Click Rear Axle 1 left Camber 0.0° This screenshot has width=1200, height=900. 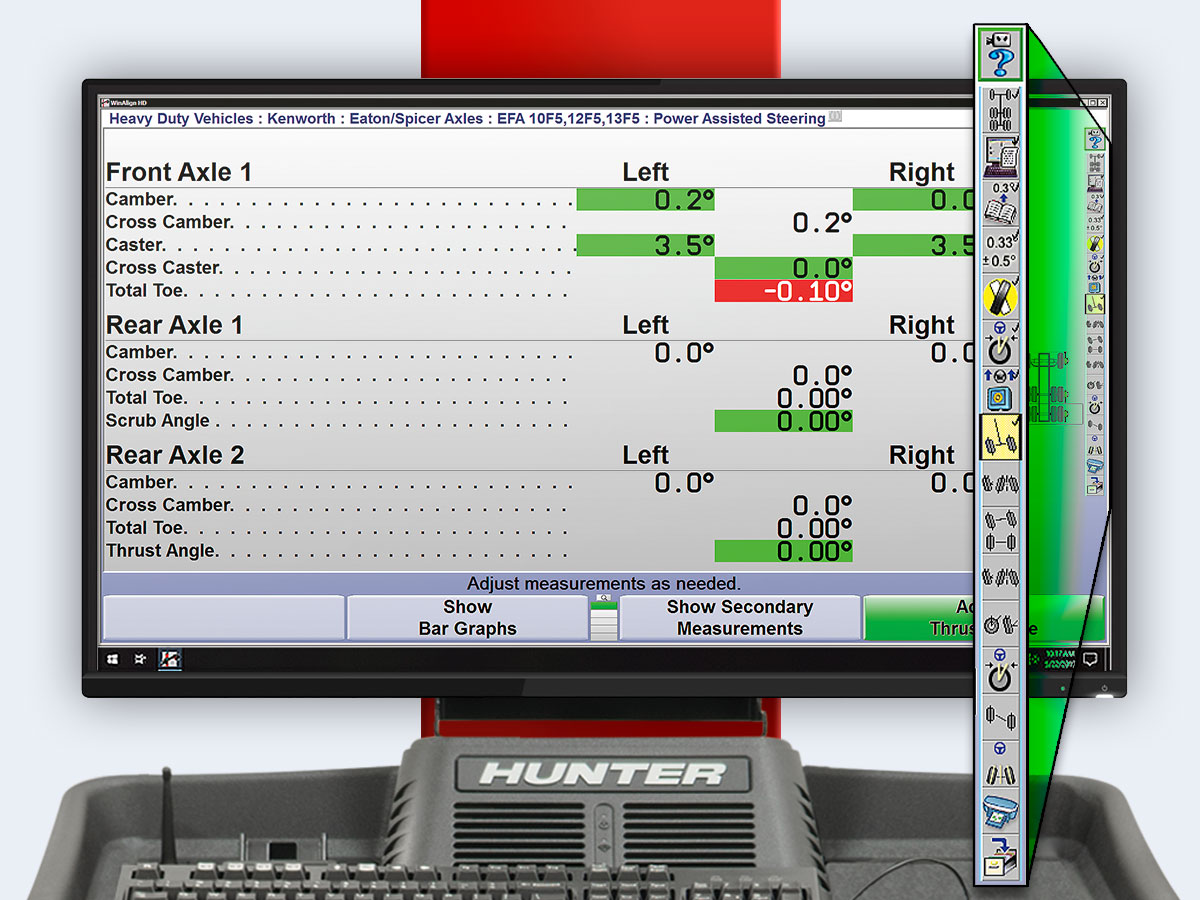click(685, 352)
